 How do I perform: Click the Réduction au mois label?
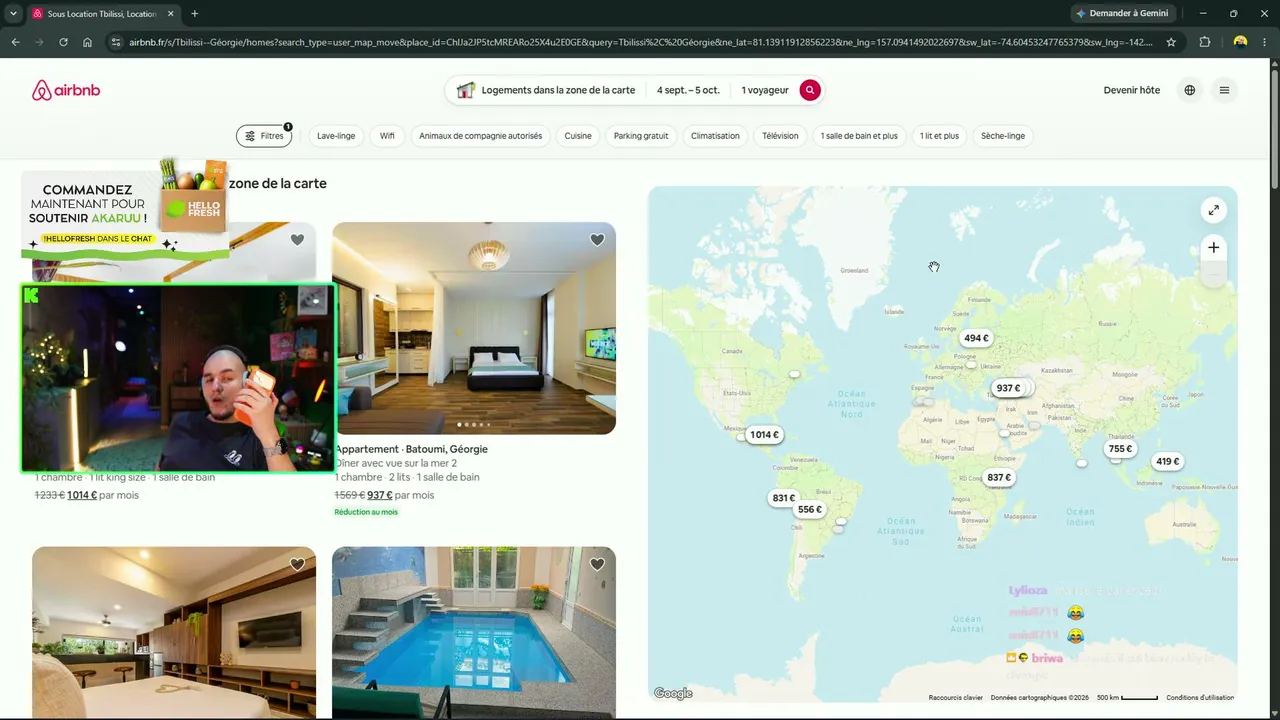[x=366, y=512]
